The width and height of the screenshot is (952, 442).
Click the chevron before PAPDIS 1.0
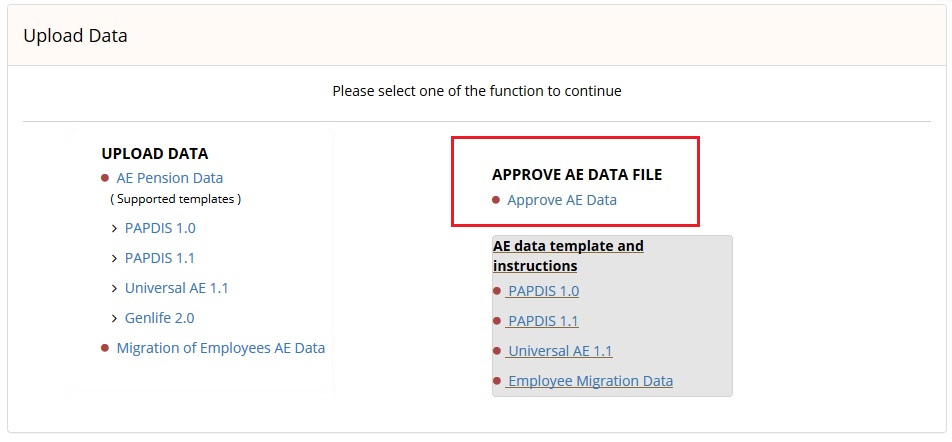click(x=114, y=229)
